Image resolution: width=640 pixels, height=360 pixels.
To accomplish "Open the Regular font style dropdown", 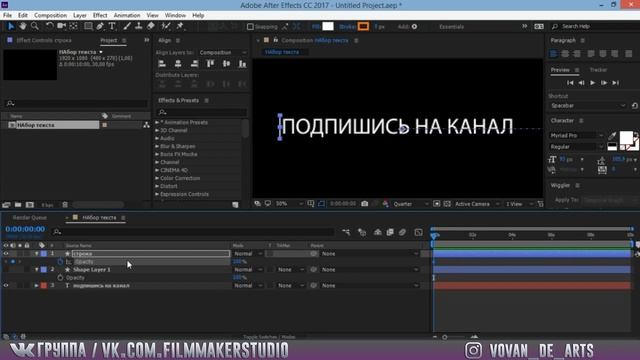I will 577,147.
